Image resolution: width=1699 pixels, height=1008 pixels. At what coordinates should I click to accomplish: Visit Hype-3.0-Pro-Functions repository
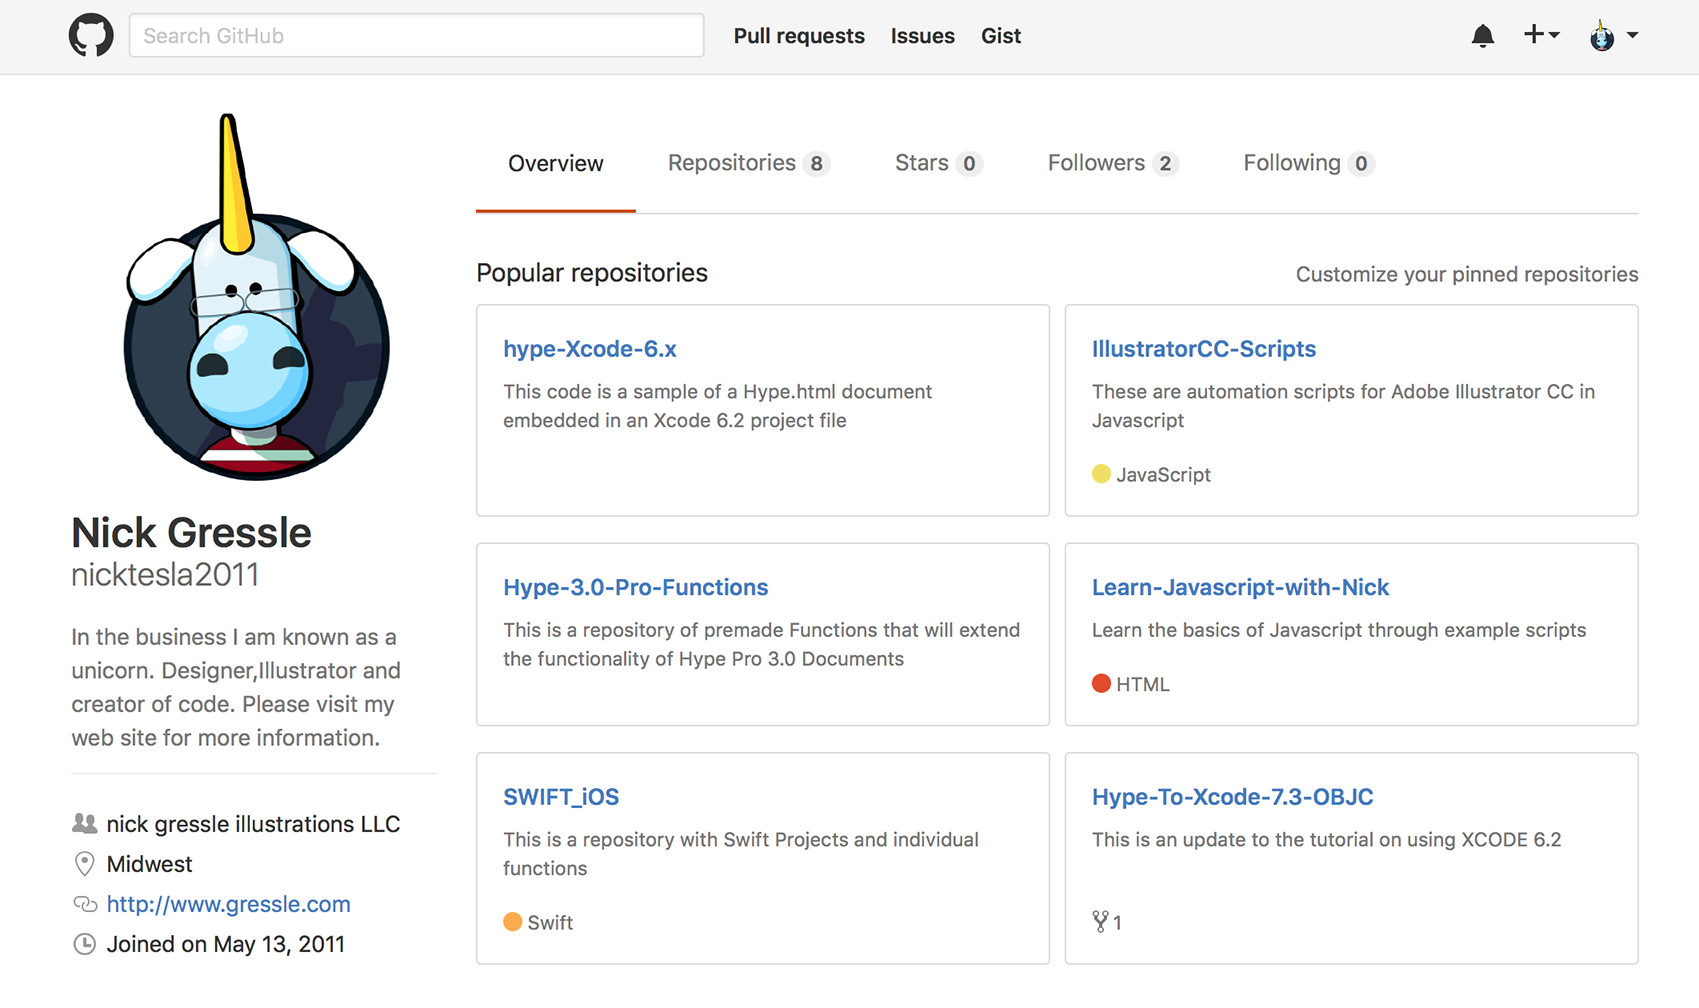636,587
